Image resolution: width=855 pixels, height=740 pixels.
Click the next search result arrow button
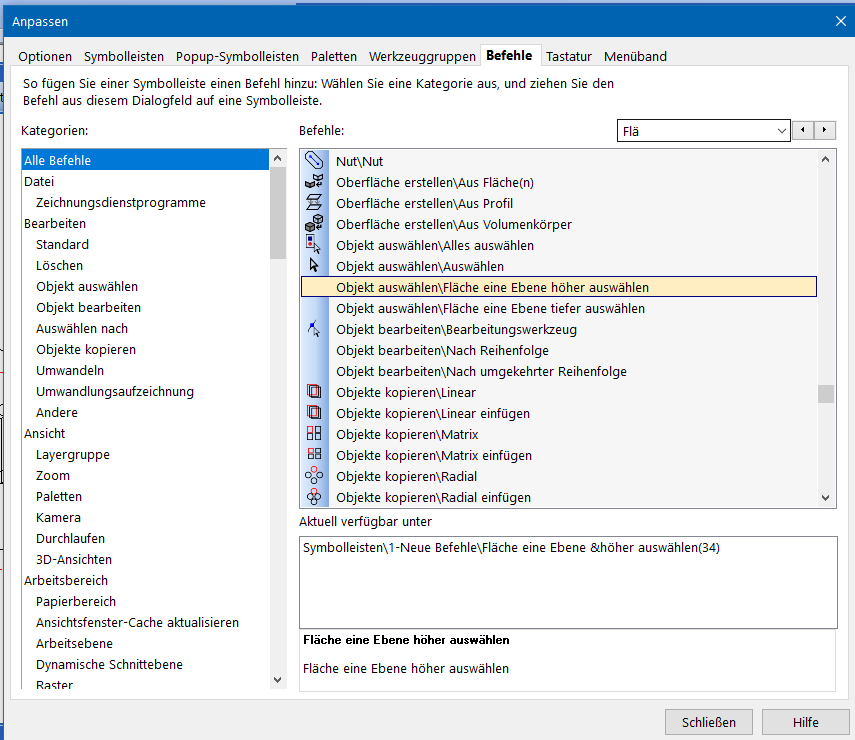[824, 130]
